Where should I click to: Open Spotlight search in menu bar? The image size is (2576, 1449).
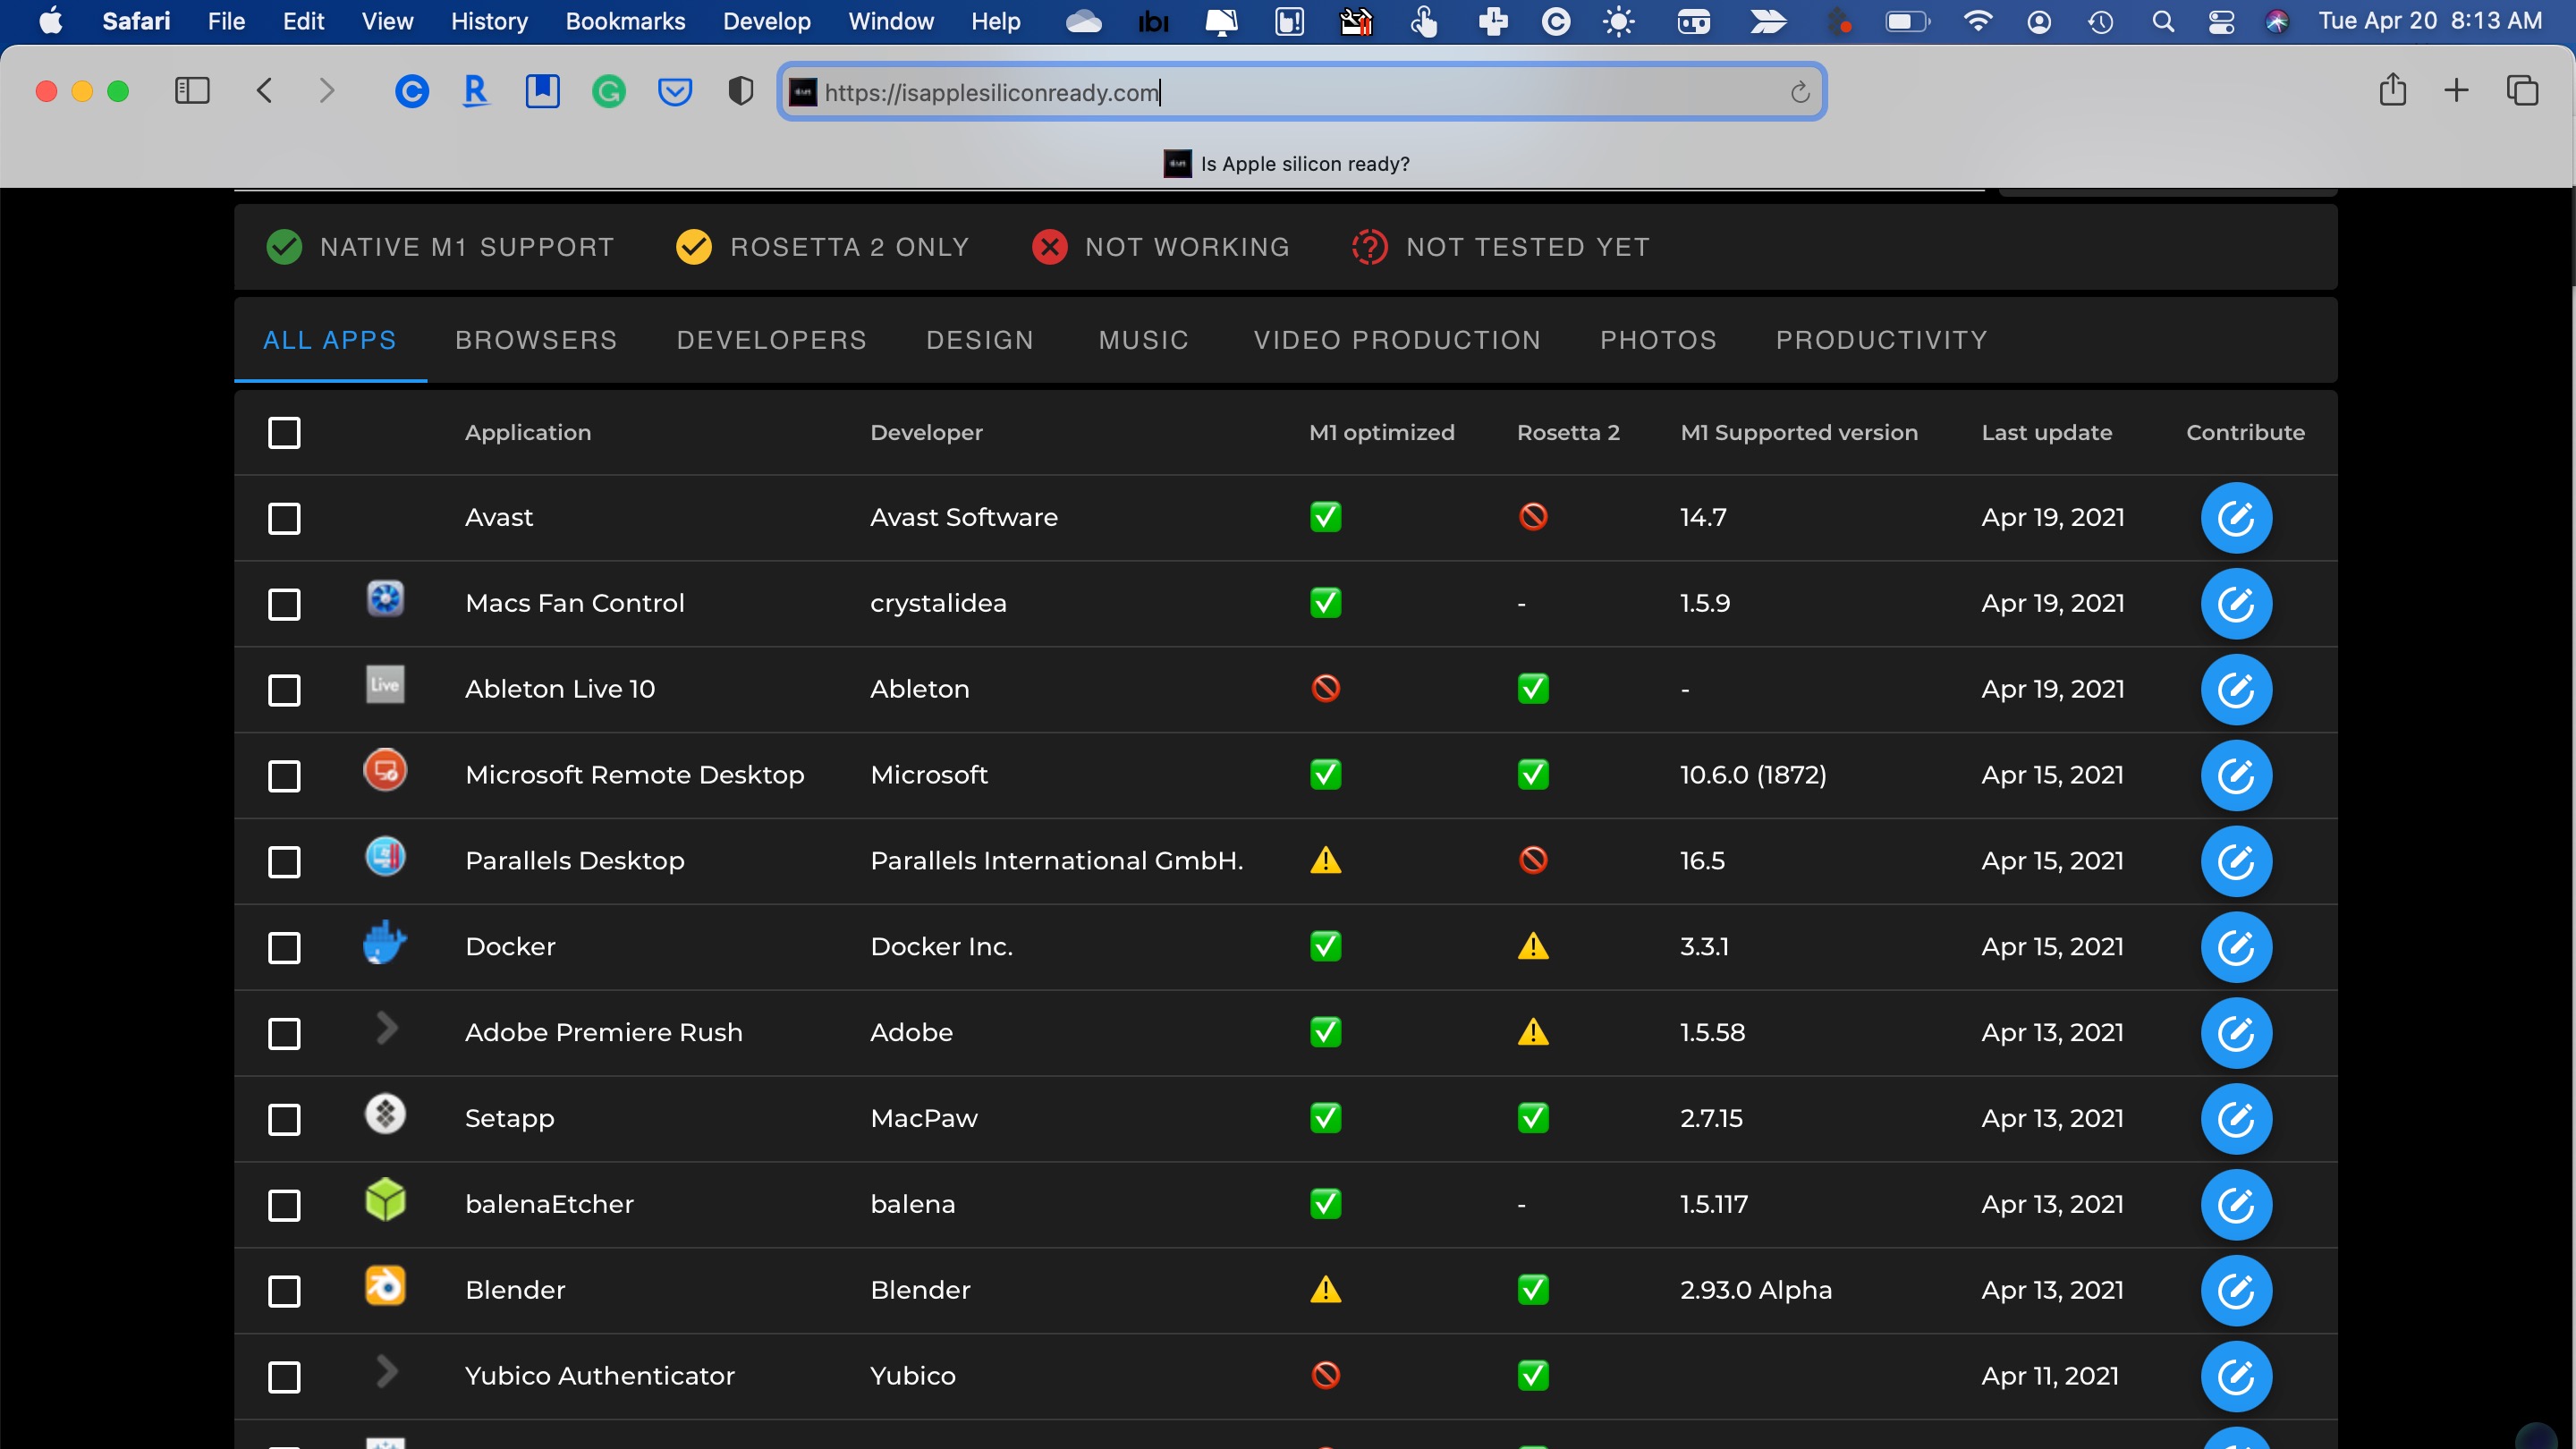pyautogui.click(x=2162, y=21)
